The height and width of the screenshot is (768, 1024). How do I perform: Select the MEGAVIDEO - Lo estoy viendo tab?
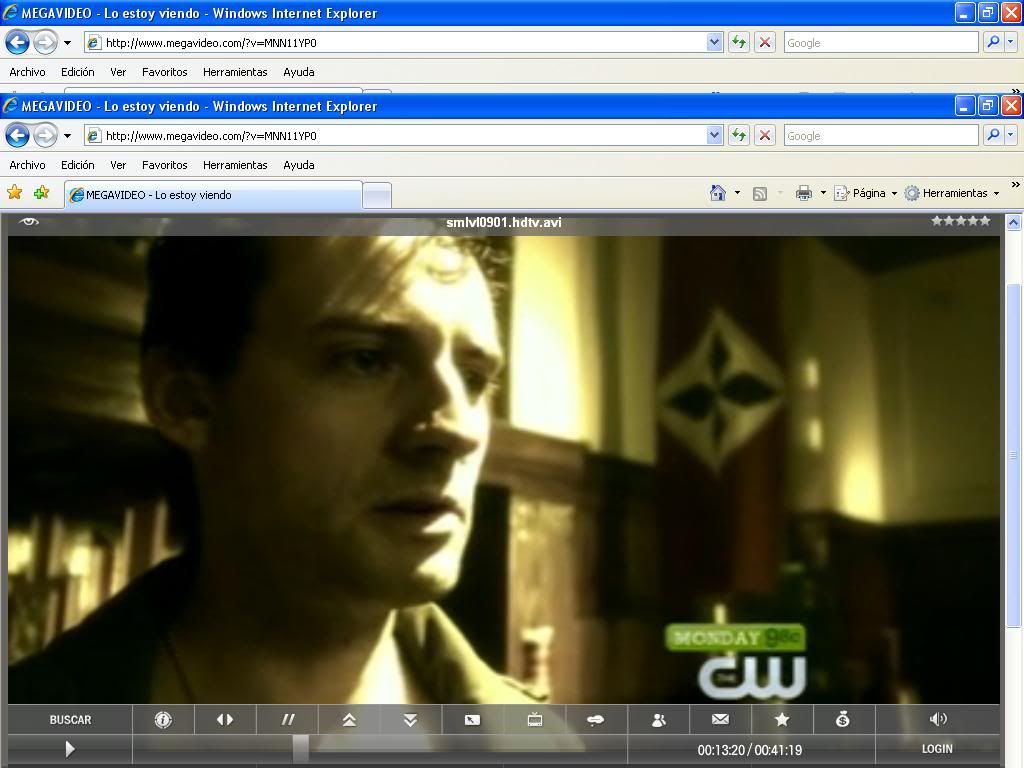point(212,195)
